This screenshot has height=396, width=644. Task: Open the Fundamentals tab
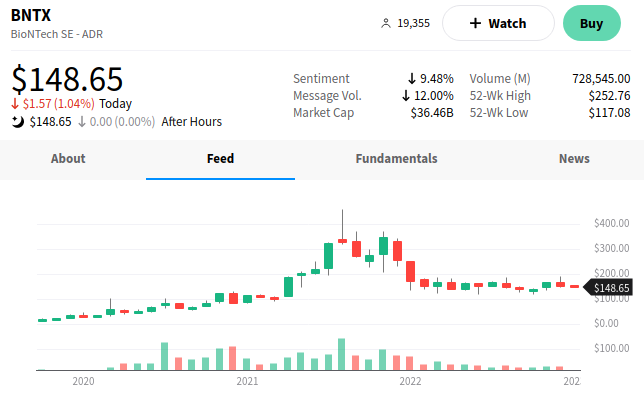point(396,159)
